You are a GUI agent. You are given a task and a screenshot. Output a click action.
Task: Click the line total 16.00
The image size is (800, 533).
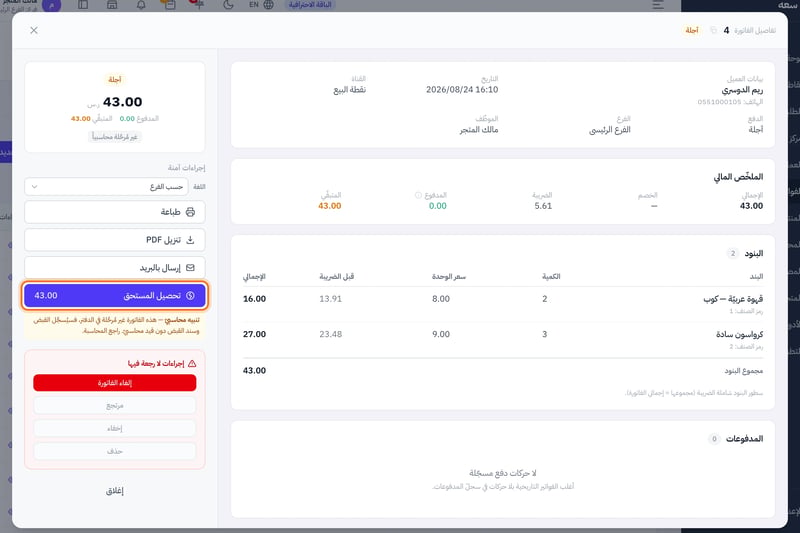pos(254,299)
